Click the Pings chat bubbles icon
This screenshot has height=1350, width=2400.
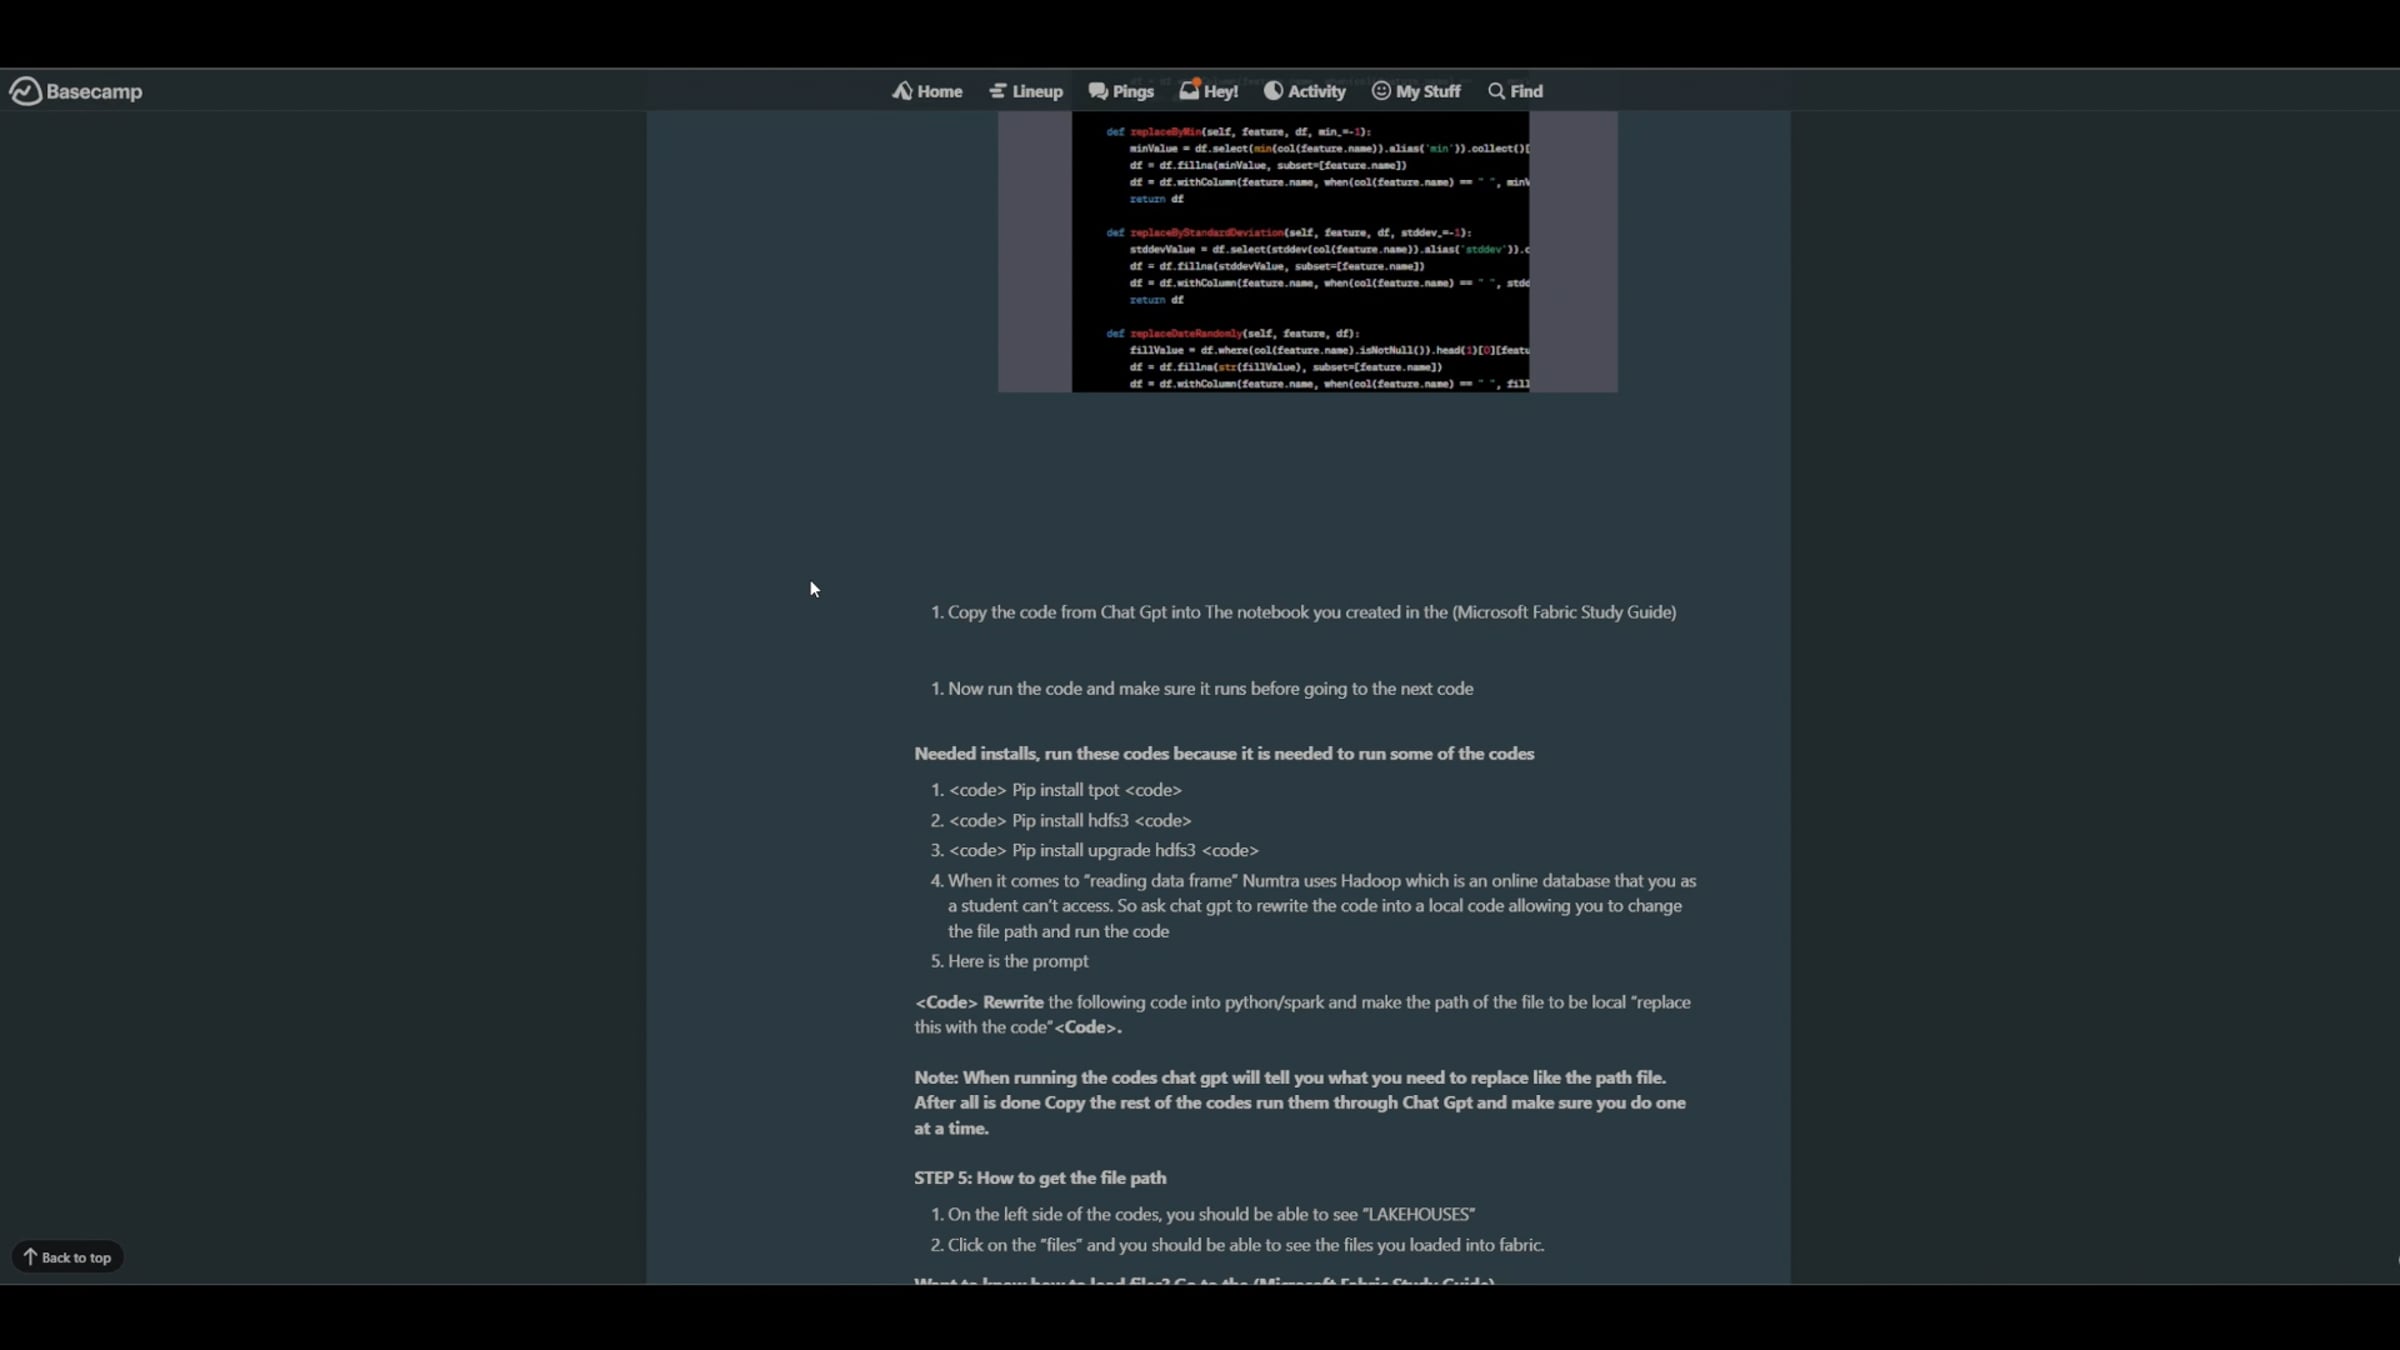click(1098, 91)
